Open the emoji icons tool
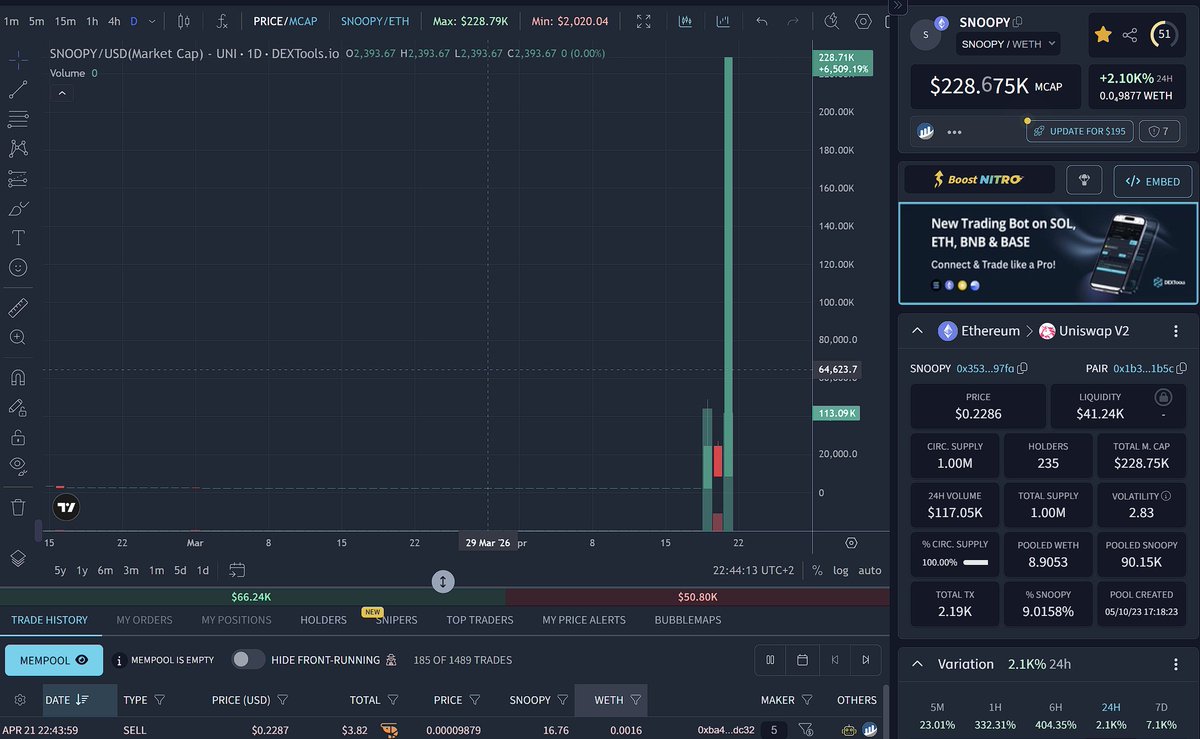Image resolution: width=1200 pixels, height=739 pixels. [18, 267]
